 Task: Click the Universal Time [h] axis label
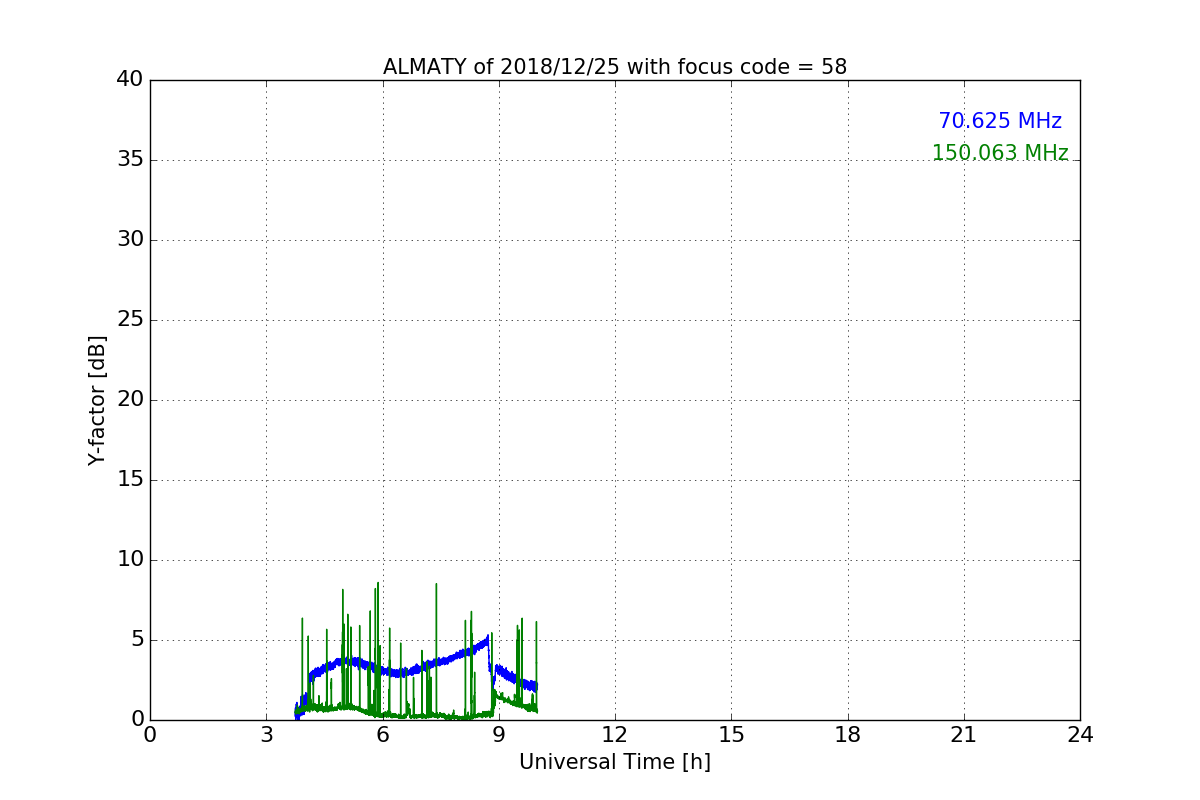tap(615, 762)
